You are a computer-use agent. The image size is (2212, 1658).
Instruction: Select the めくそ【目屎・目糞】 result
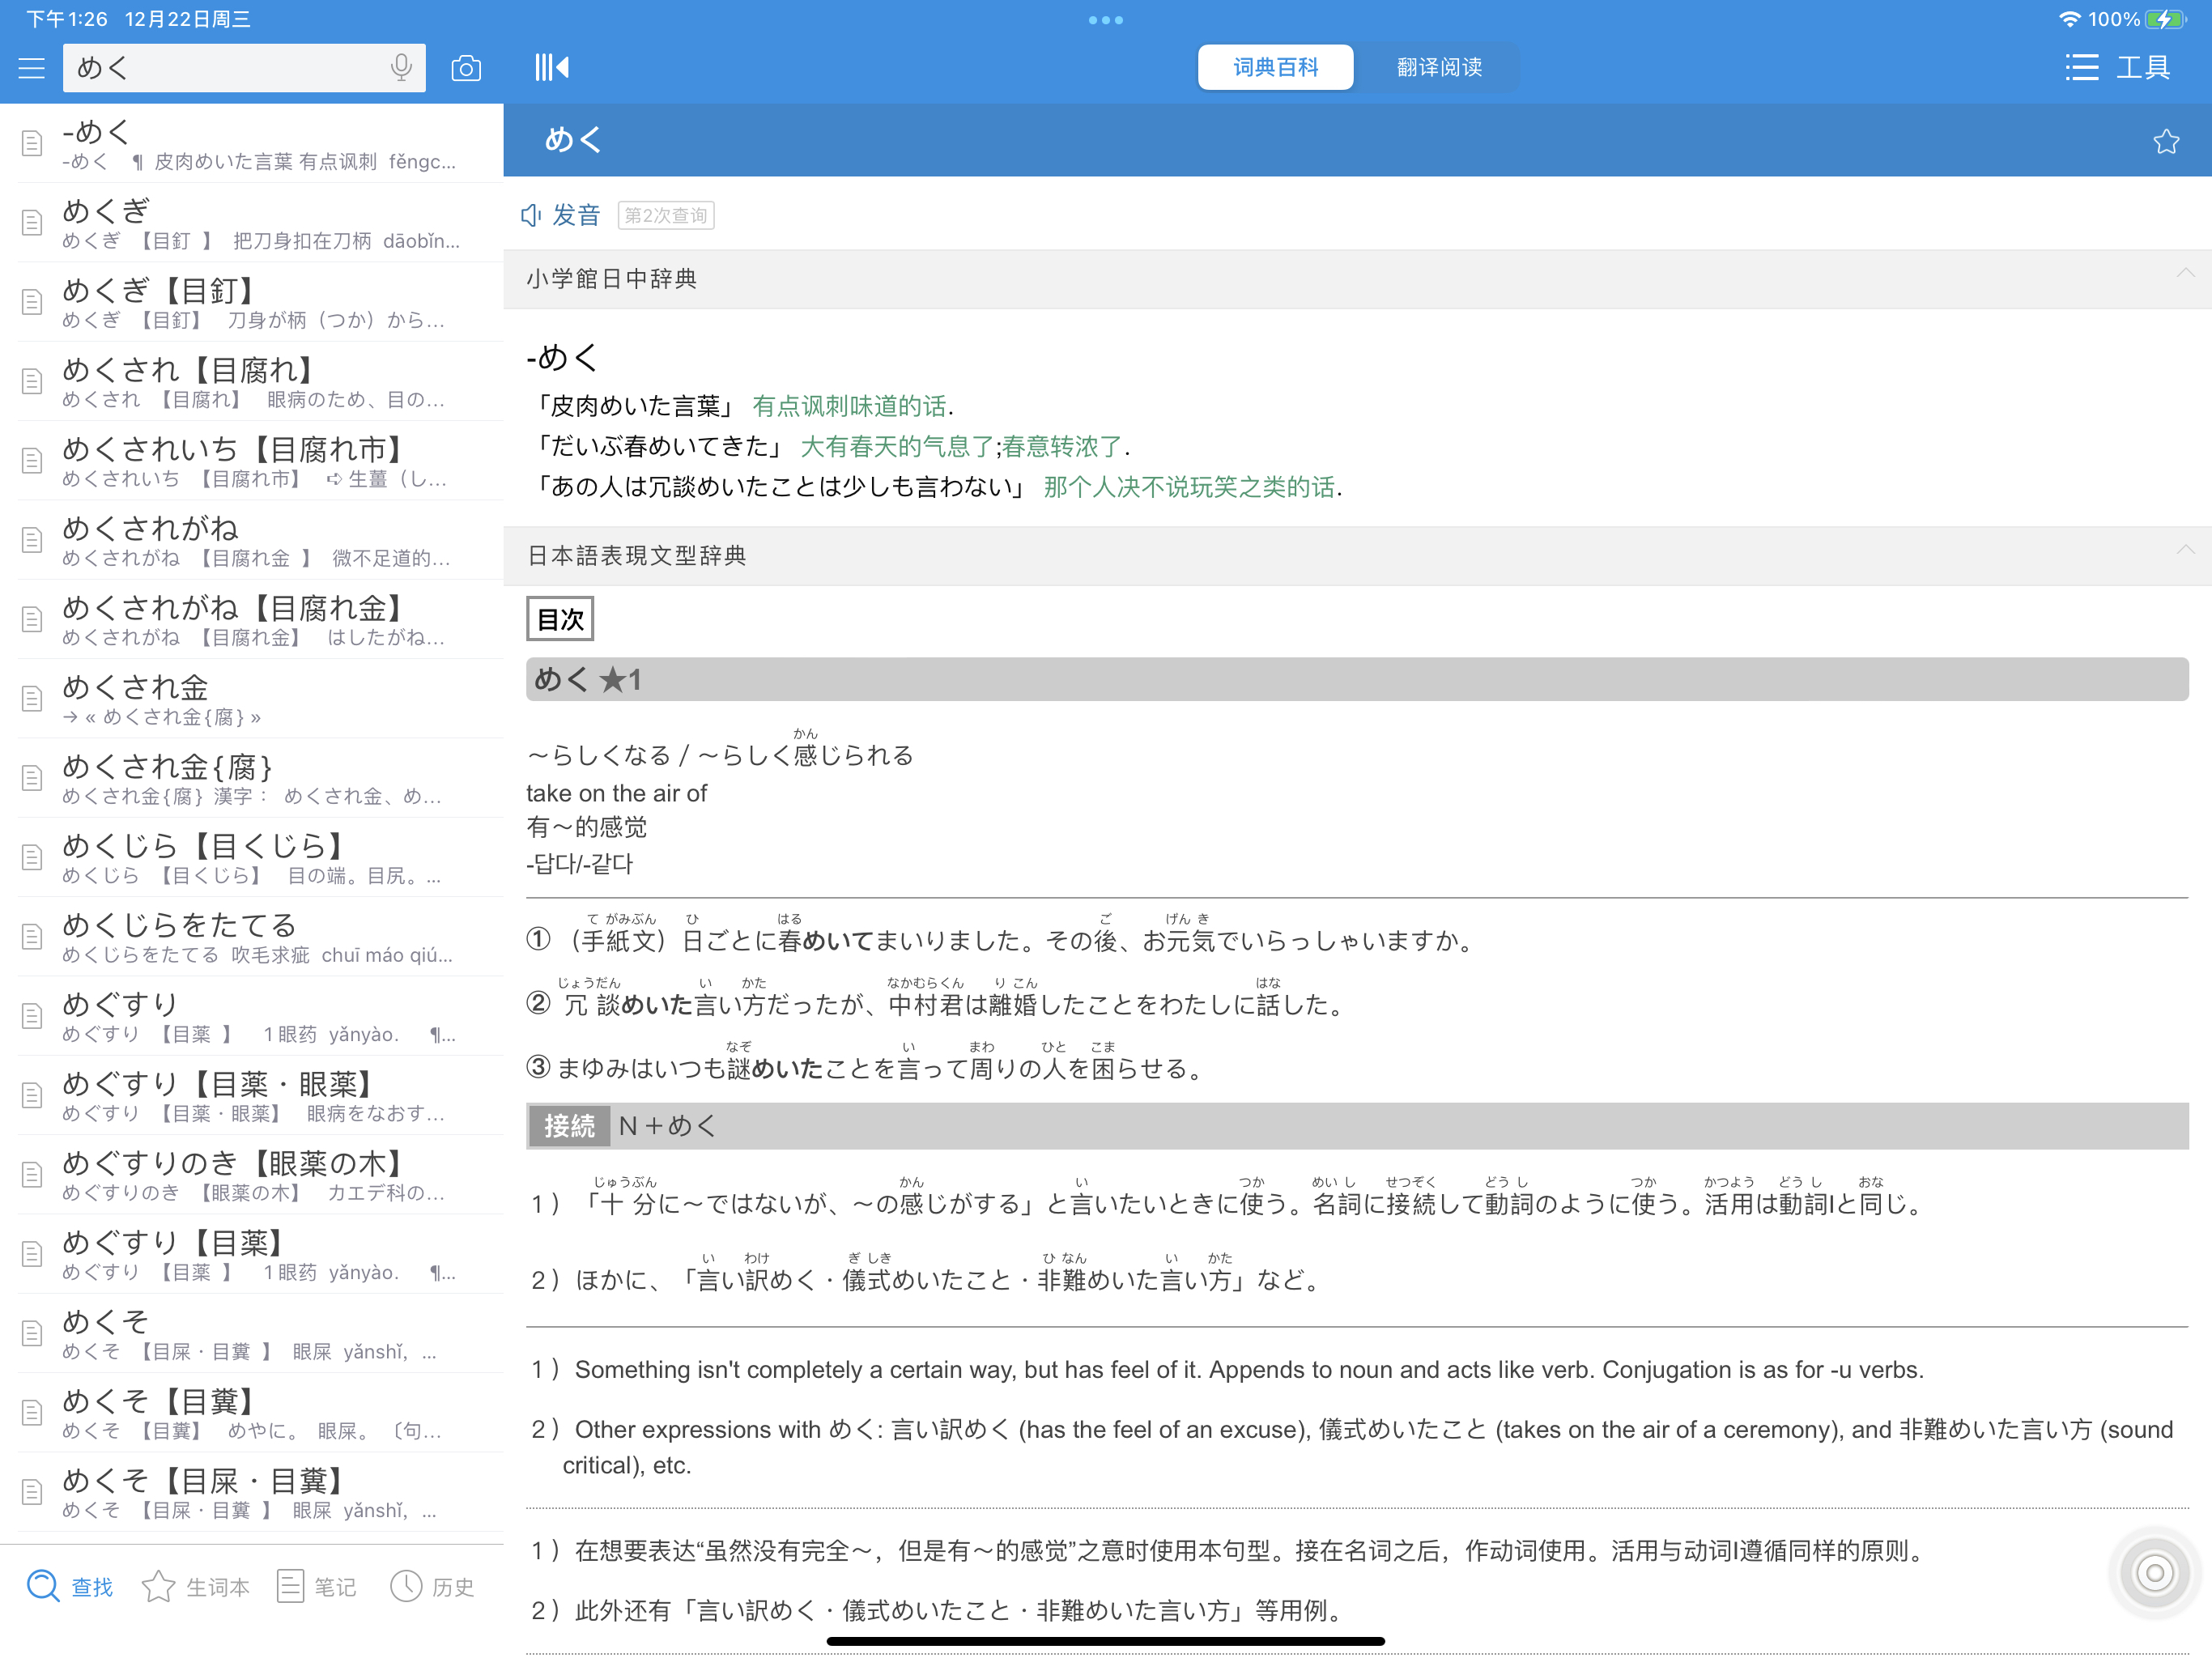[x=252, y=1492]
